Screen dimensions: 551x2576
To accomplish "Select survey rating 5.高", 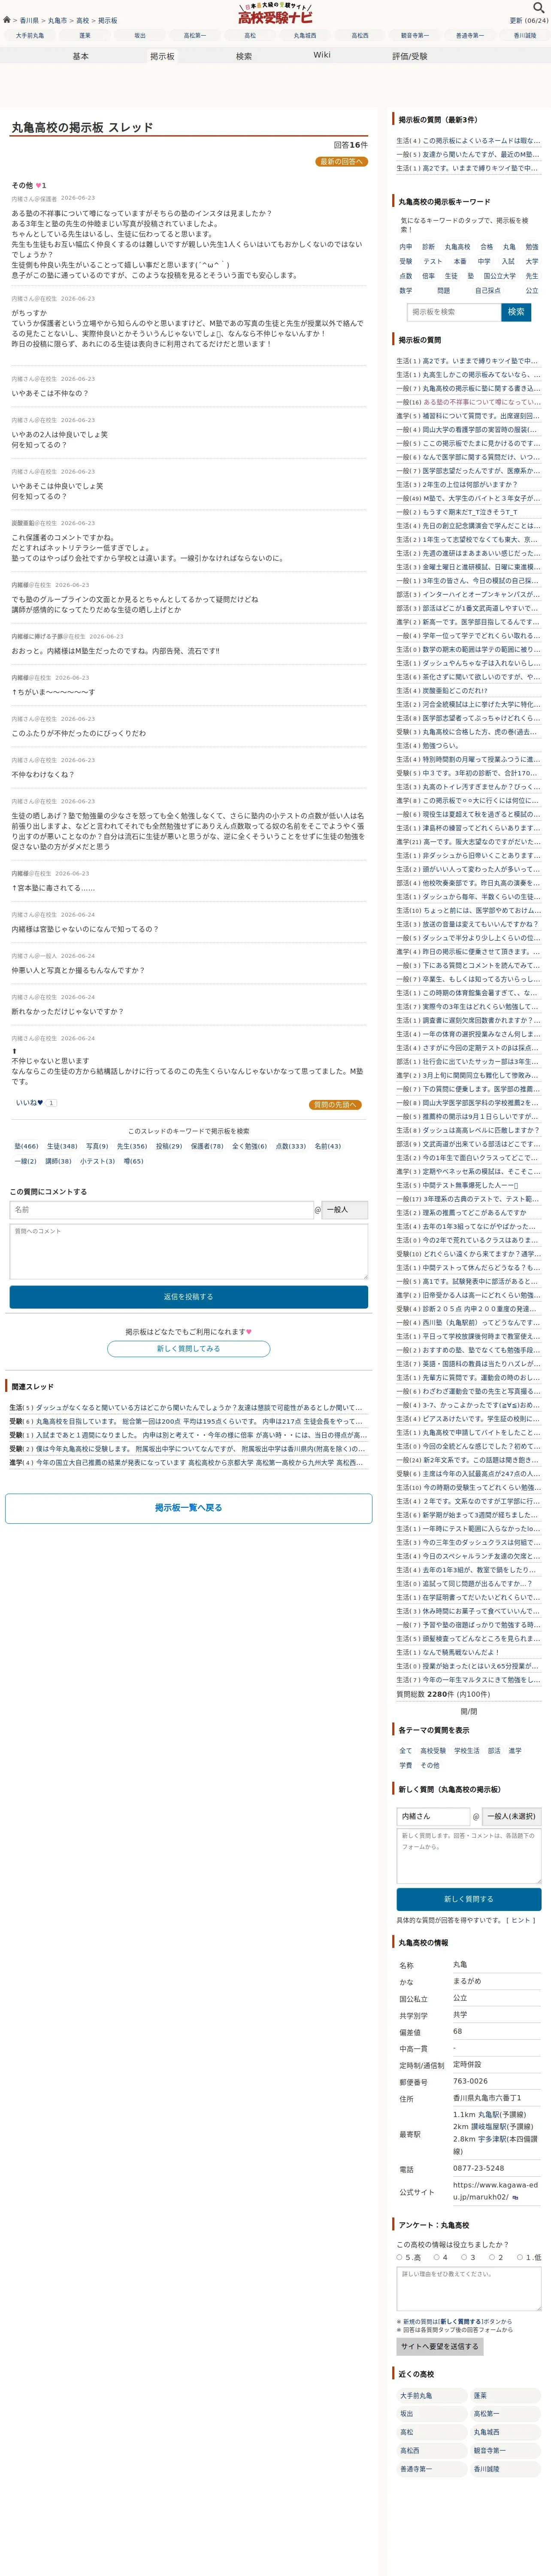I will pyautogui.click(x=400, y=2257).
